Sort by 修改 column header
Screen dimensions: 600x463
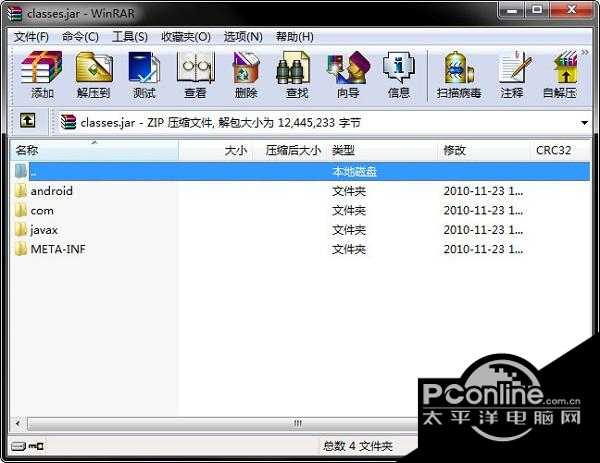click(x=483, y=150)
